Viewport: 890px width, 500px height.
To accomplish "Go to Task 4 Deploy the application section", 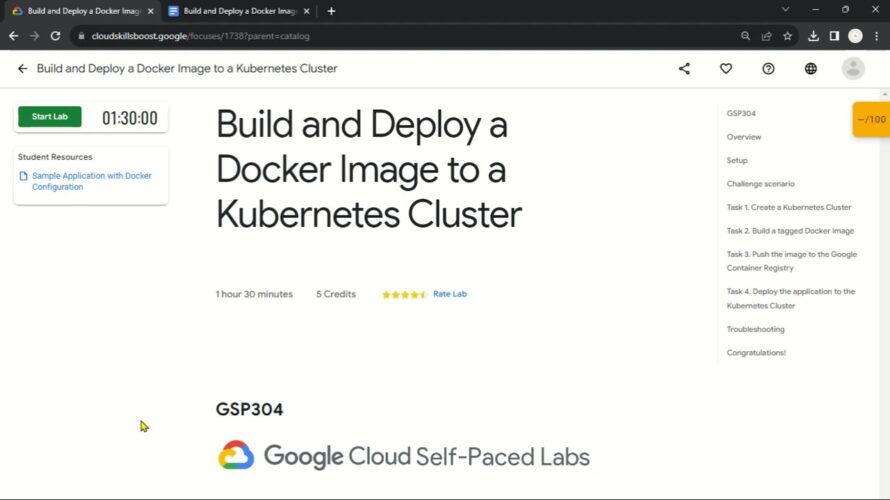I will (791, 299).
